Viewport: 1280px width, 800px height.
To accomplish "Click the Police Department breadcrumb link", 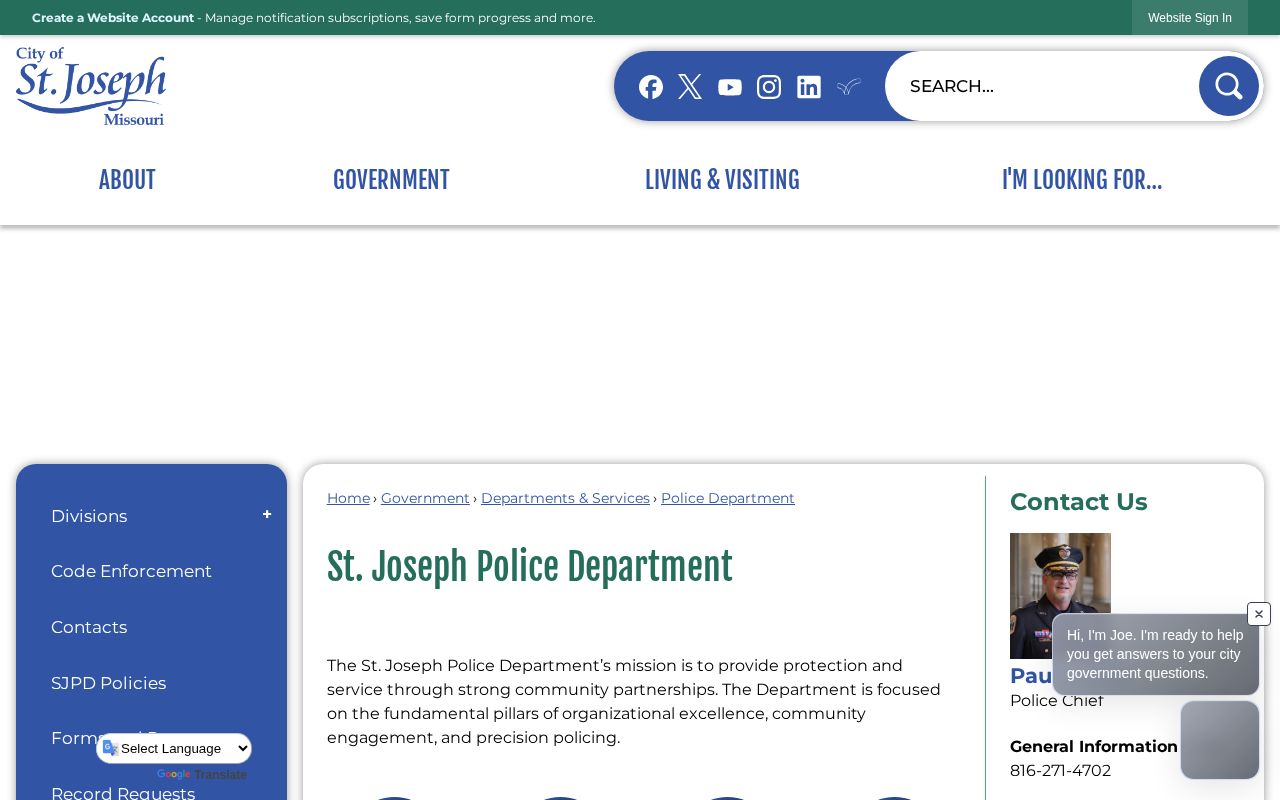I will [x=728, y=498].
